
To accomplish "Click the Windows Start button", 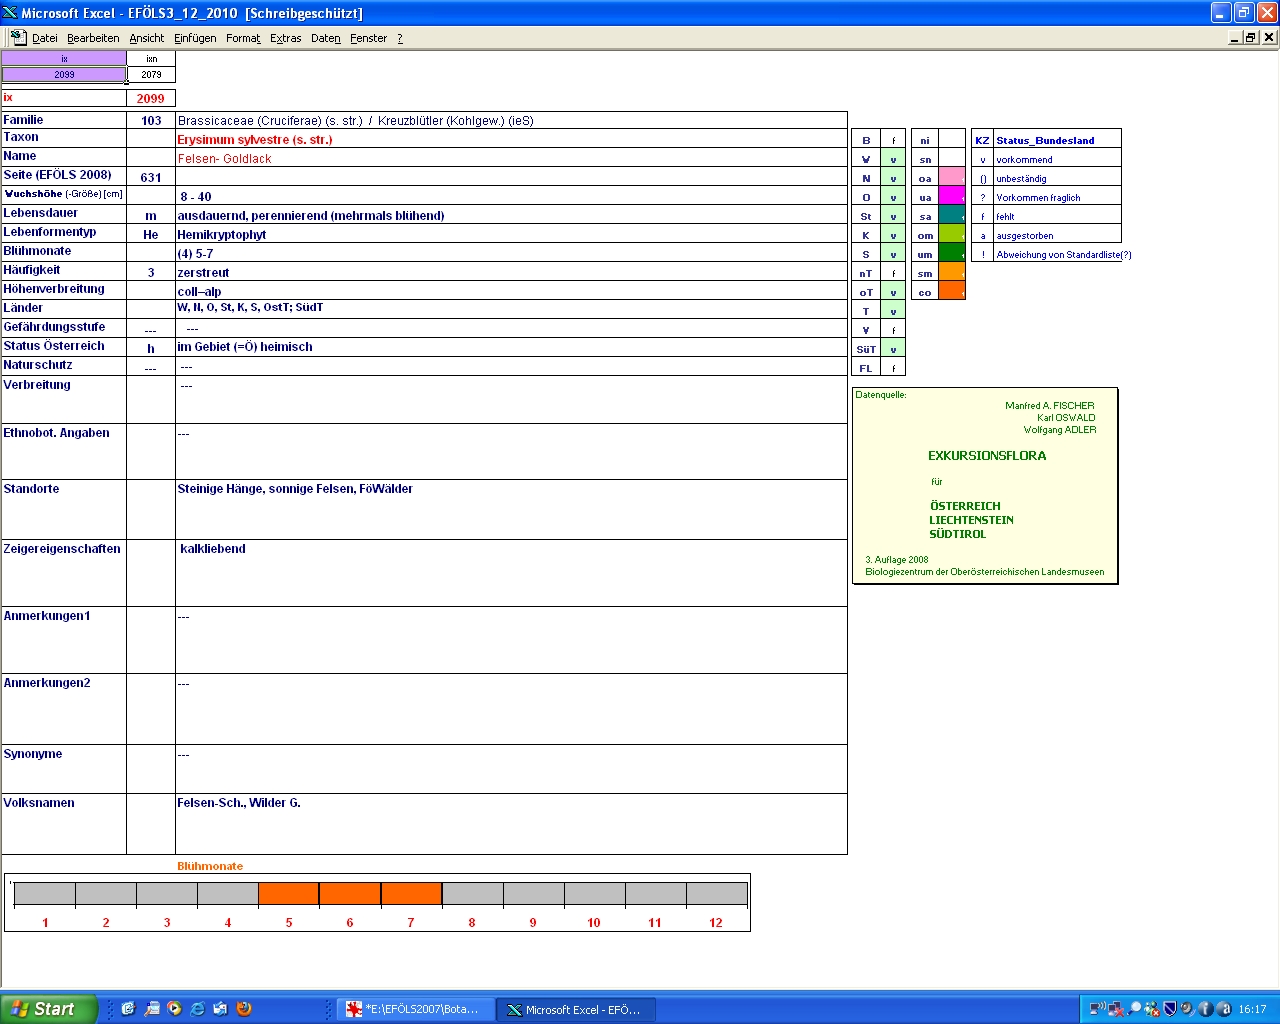I will [49, 1009].
